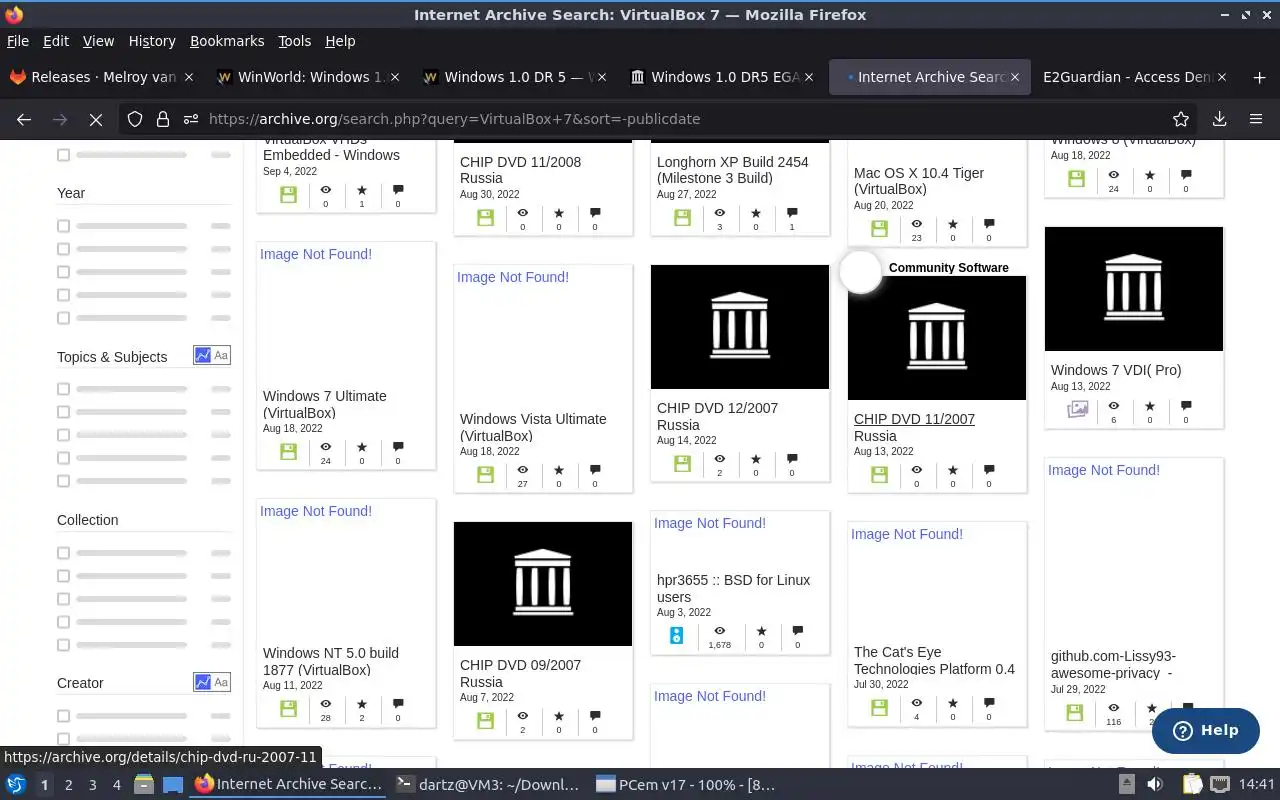Open the file manager from the taskbar
The width and height of the screenshot is (1280, 800).
143,785
